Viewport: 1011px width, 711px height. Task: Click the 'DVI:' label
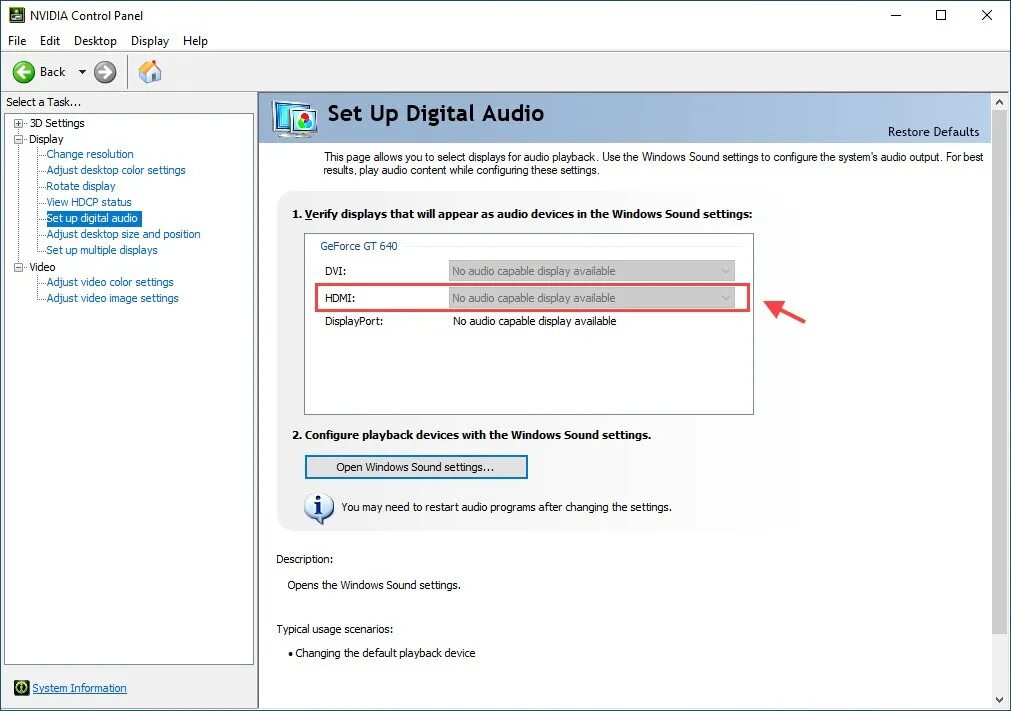pyautogui.click(x=335, y=271)
